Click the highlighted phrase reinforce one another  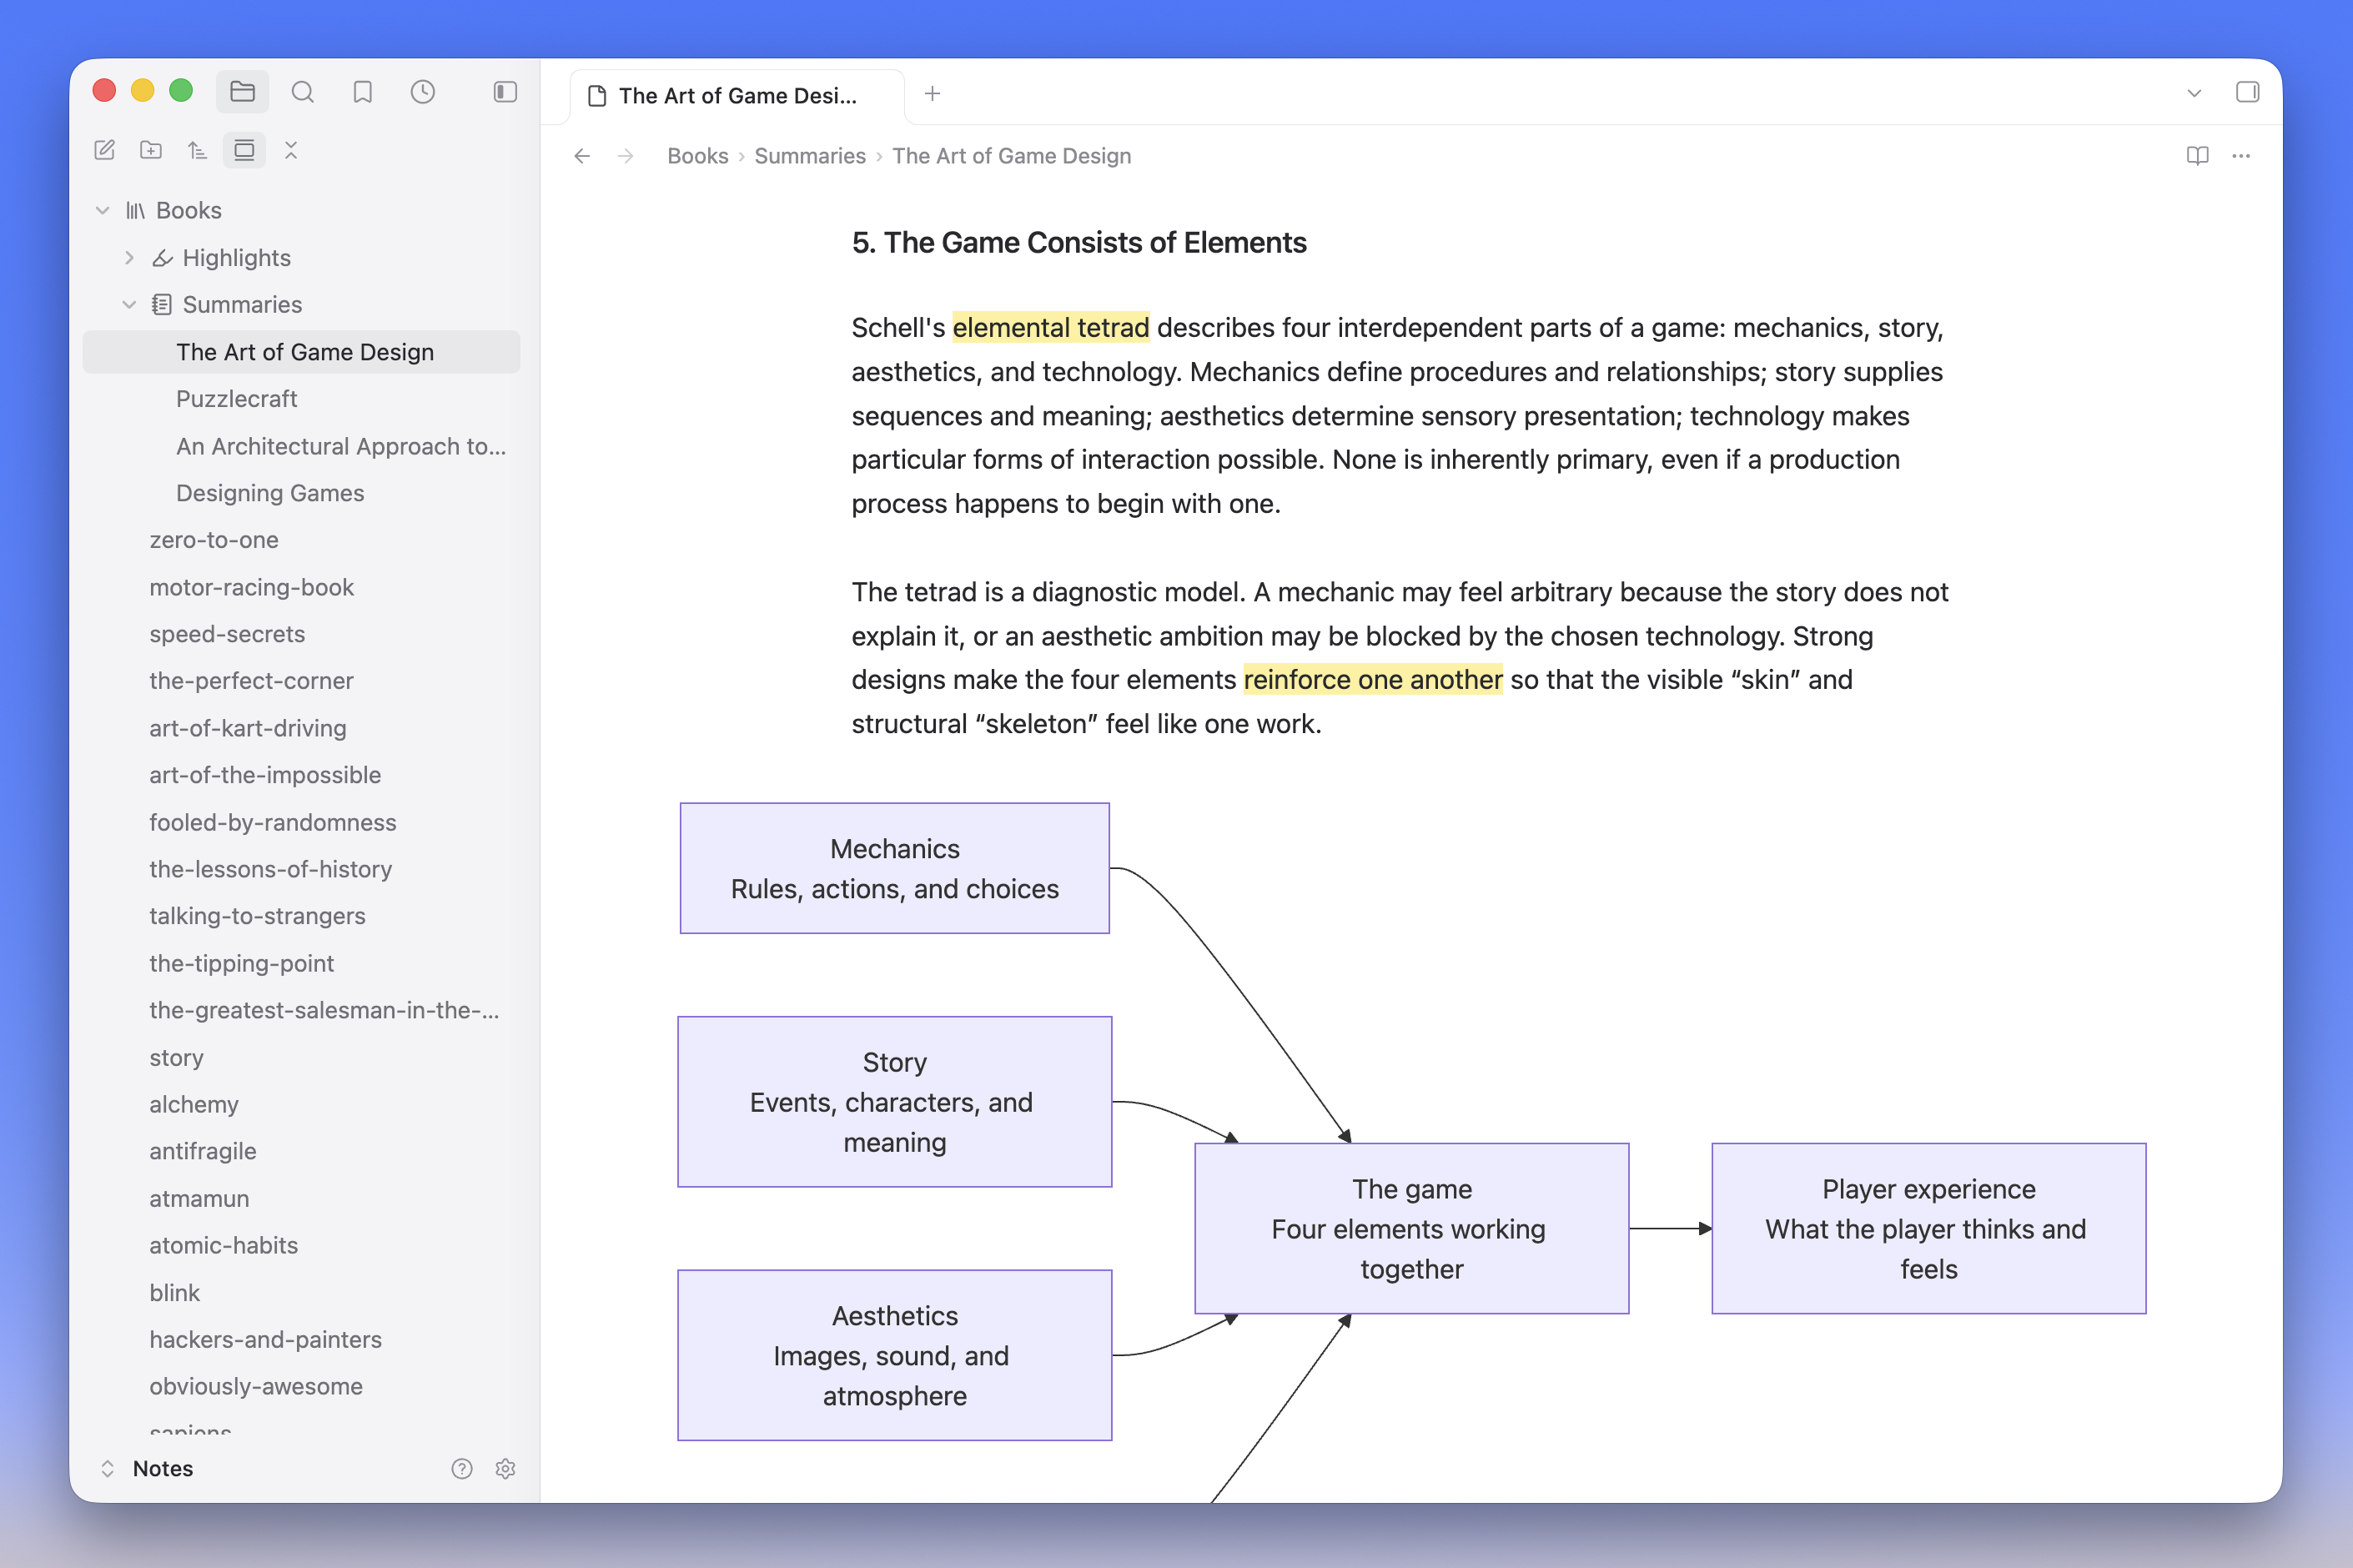(1372, 680)
